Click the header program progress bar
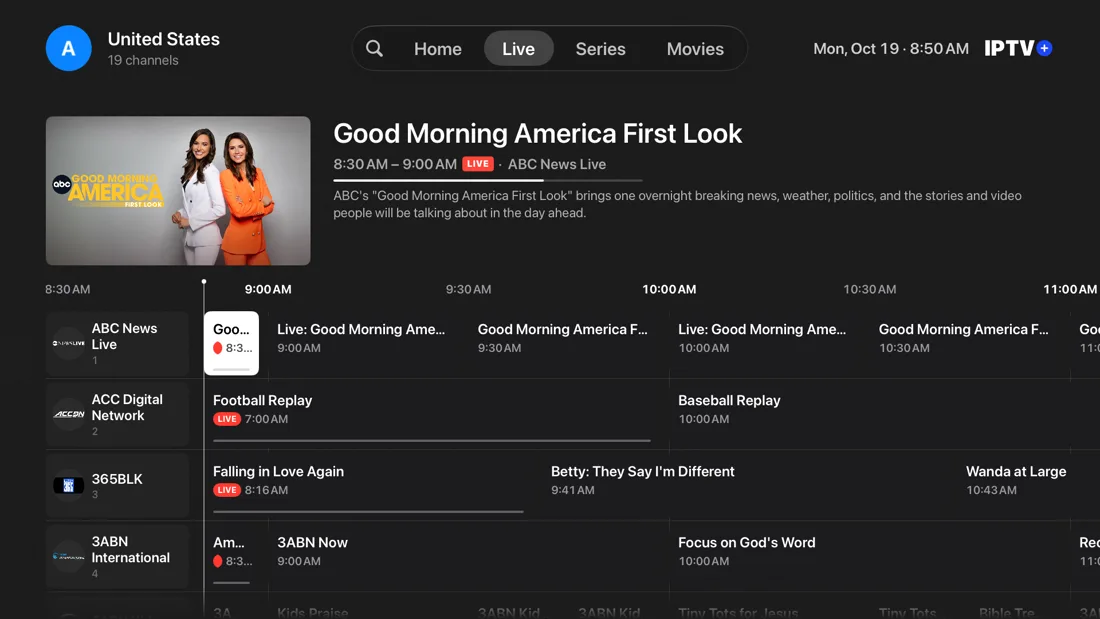Screen dimensions: 1100x619 (488, 180)
